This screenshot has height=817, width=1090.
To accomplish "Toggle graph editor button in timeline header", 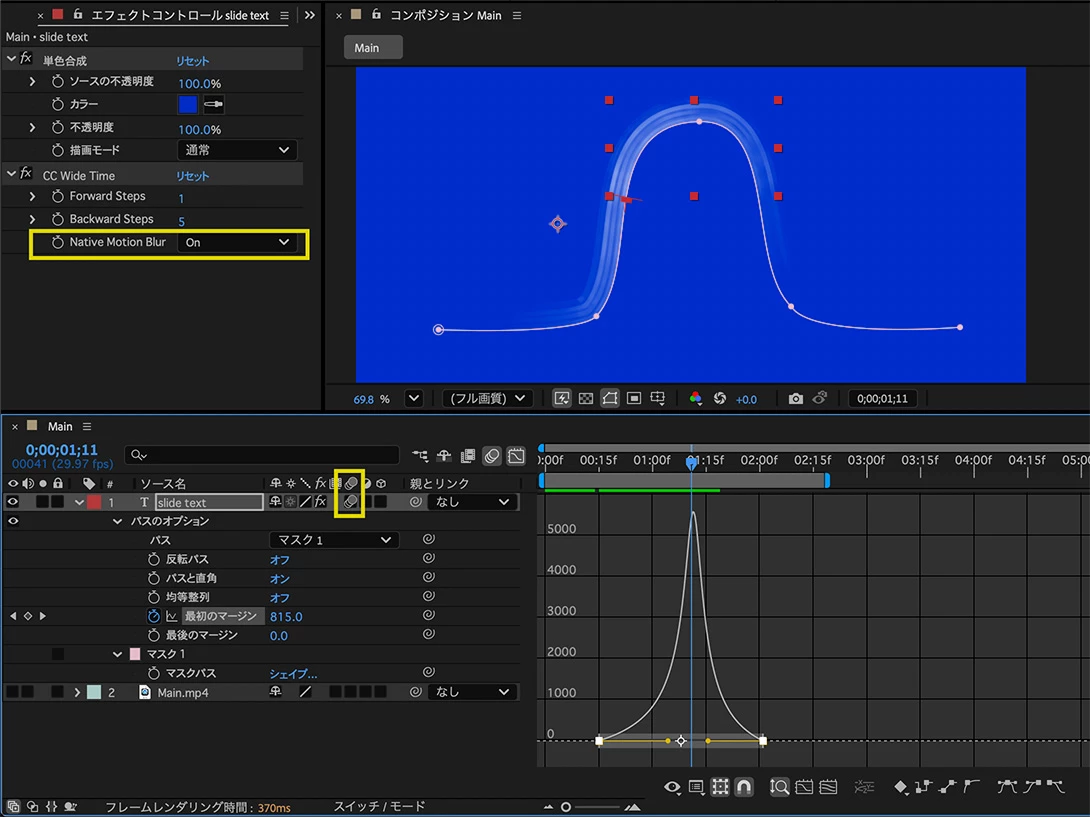I will coord(516,456).
